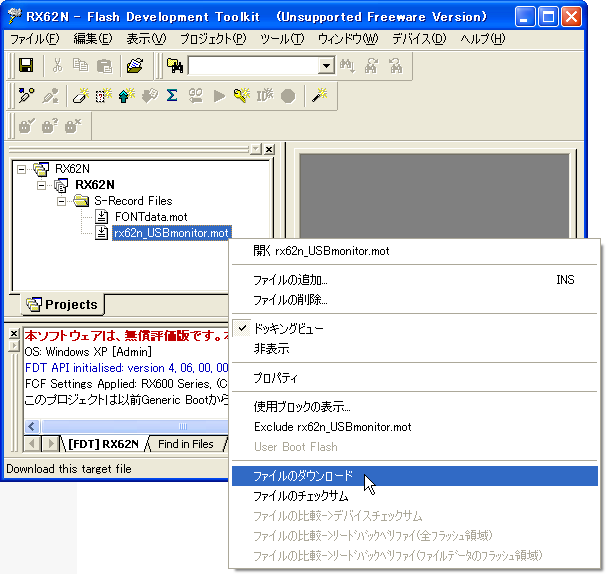
Task: Click the Paste clipboard icon
Action: [104, 65]
